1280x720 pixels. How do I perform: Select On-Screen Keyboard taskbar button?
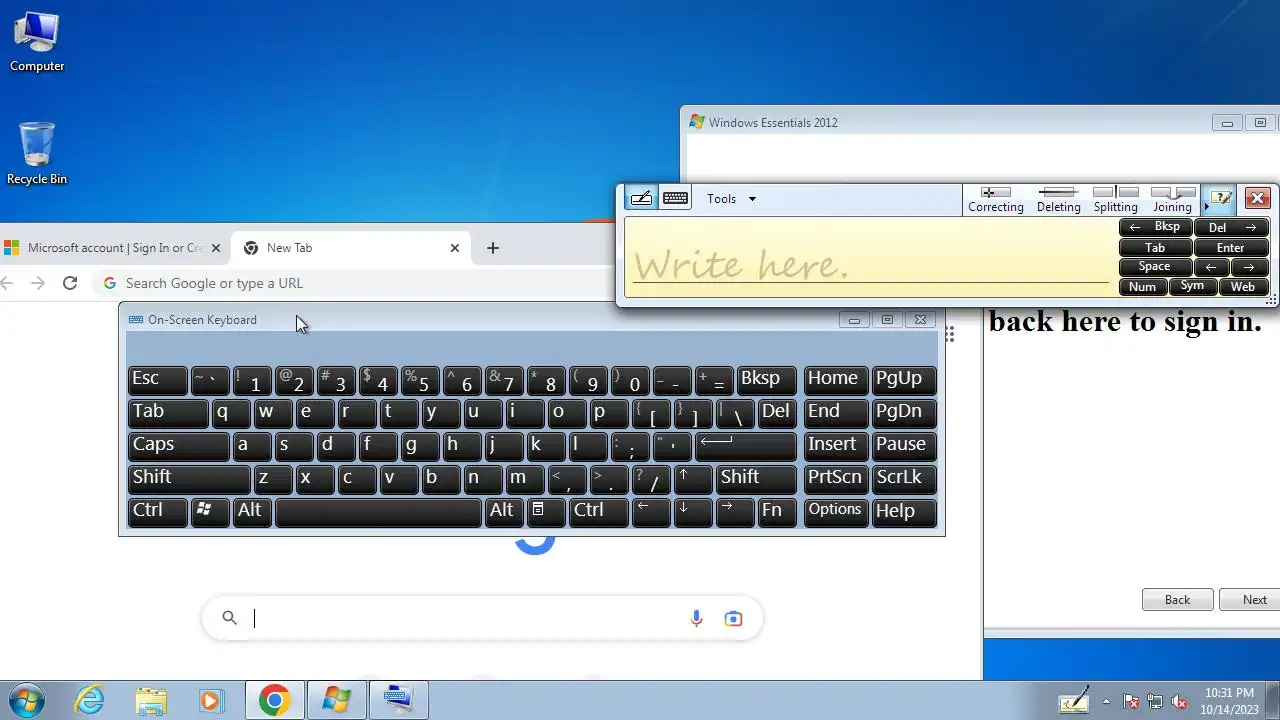pos(399,700)
